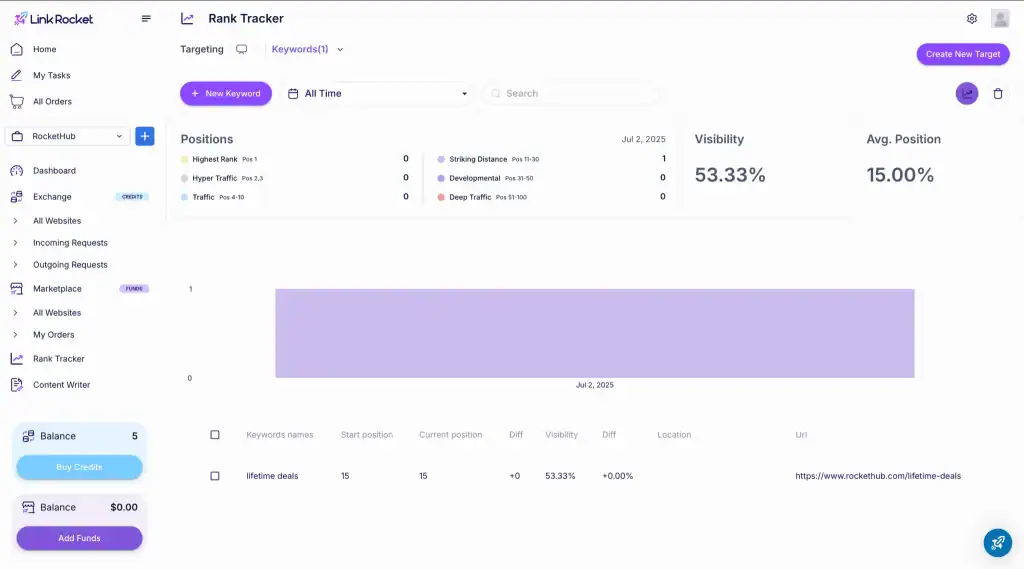Viewport: 1024px width, 569px height.
Task: Open settings with the gear icon
Action: click(972, 19)
